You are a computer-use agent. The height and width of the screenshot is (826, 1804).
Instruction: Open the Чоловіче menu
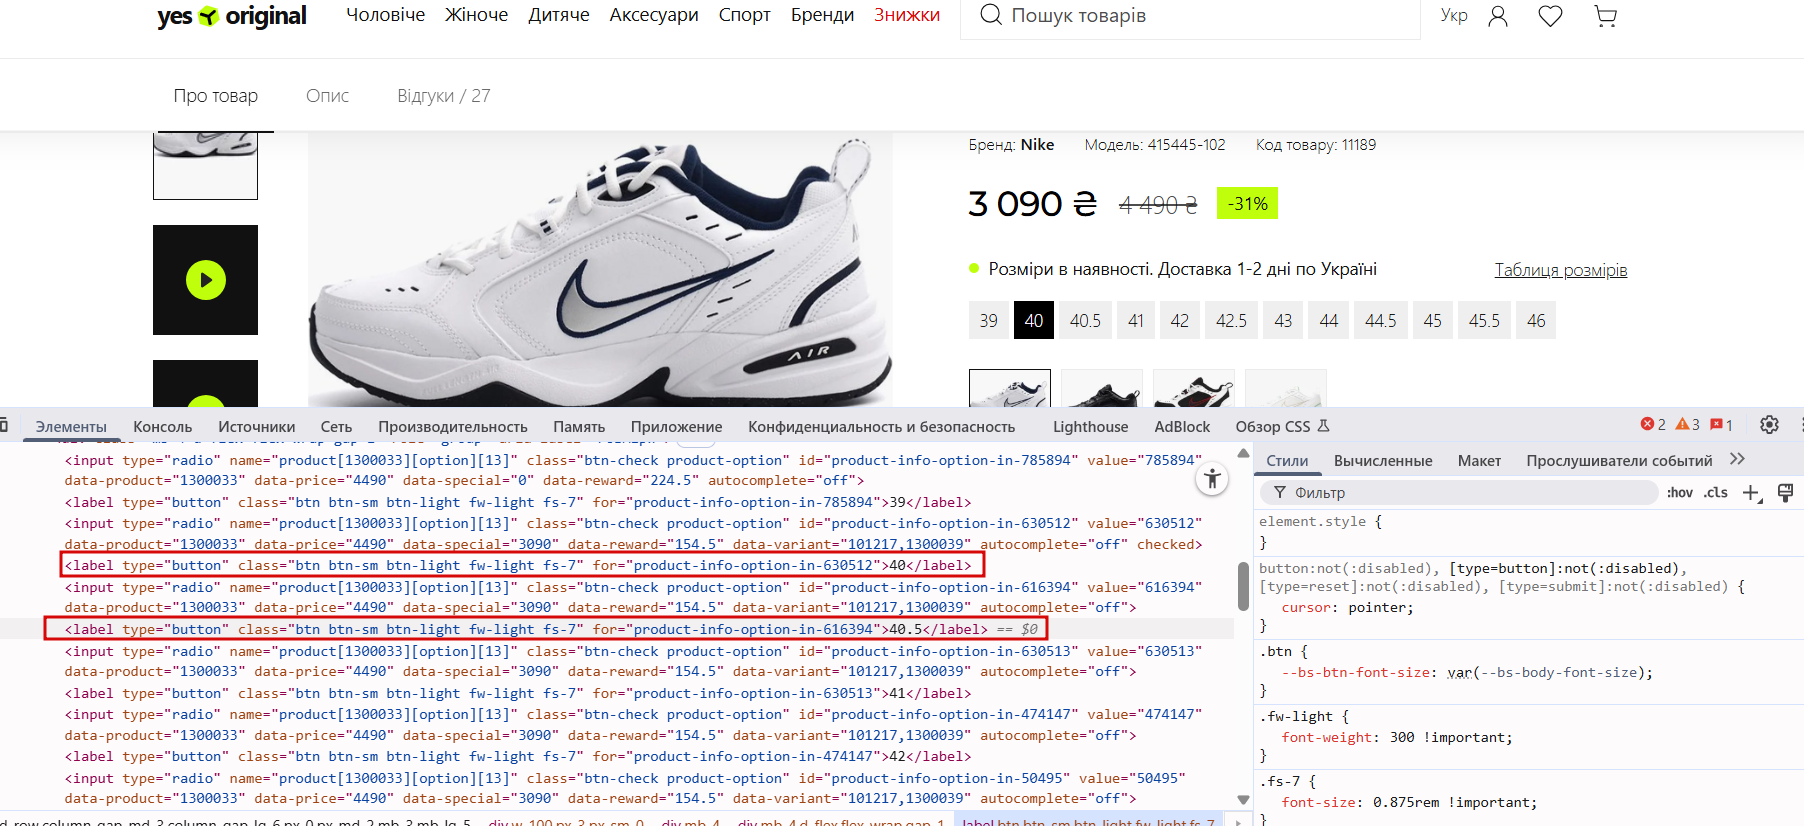(x=385, y=15)
